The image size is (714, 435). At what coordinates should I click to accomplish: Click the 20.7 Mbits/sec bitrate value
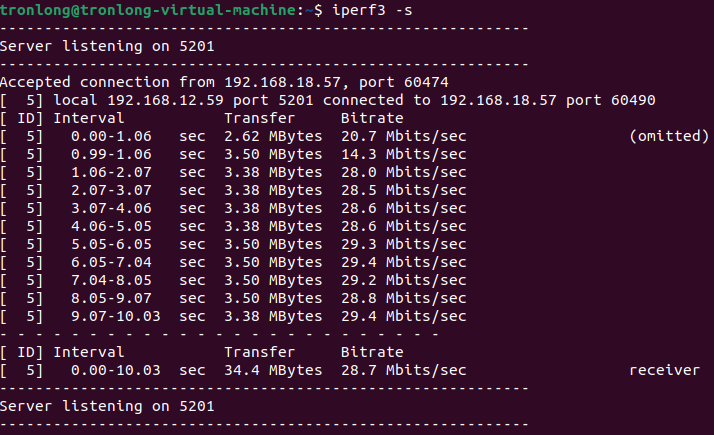(x=403, y=136)
